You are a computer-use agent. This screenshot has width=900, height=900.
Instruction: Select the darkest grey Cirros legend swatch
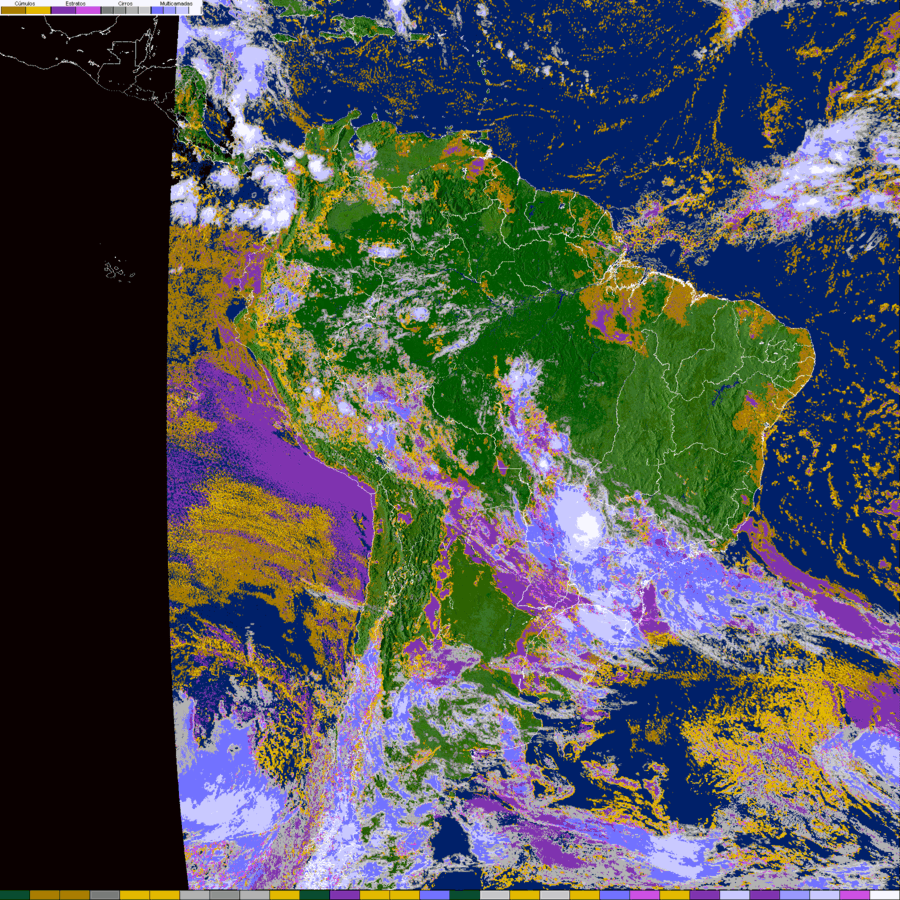(x=107, y=10)
